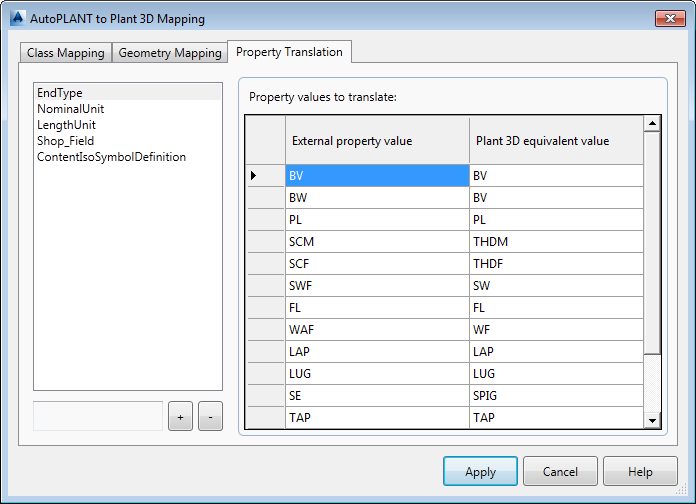Select the FL external property value cell
696x504 pixels.
(377, 308)
